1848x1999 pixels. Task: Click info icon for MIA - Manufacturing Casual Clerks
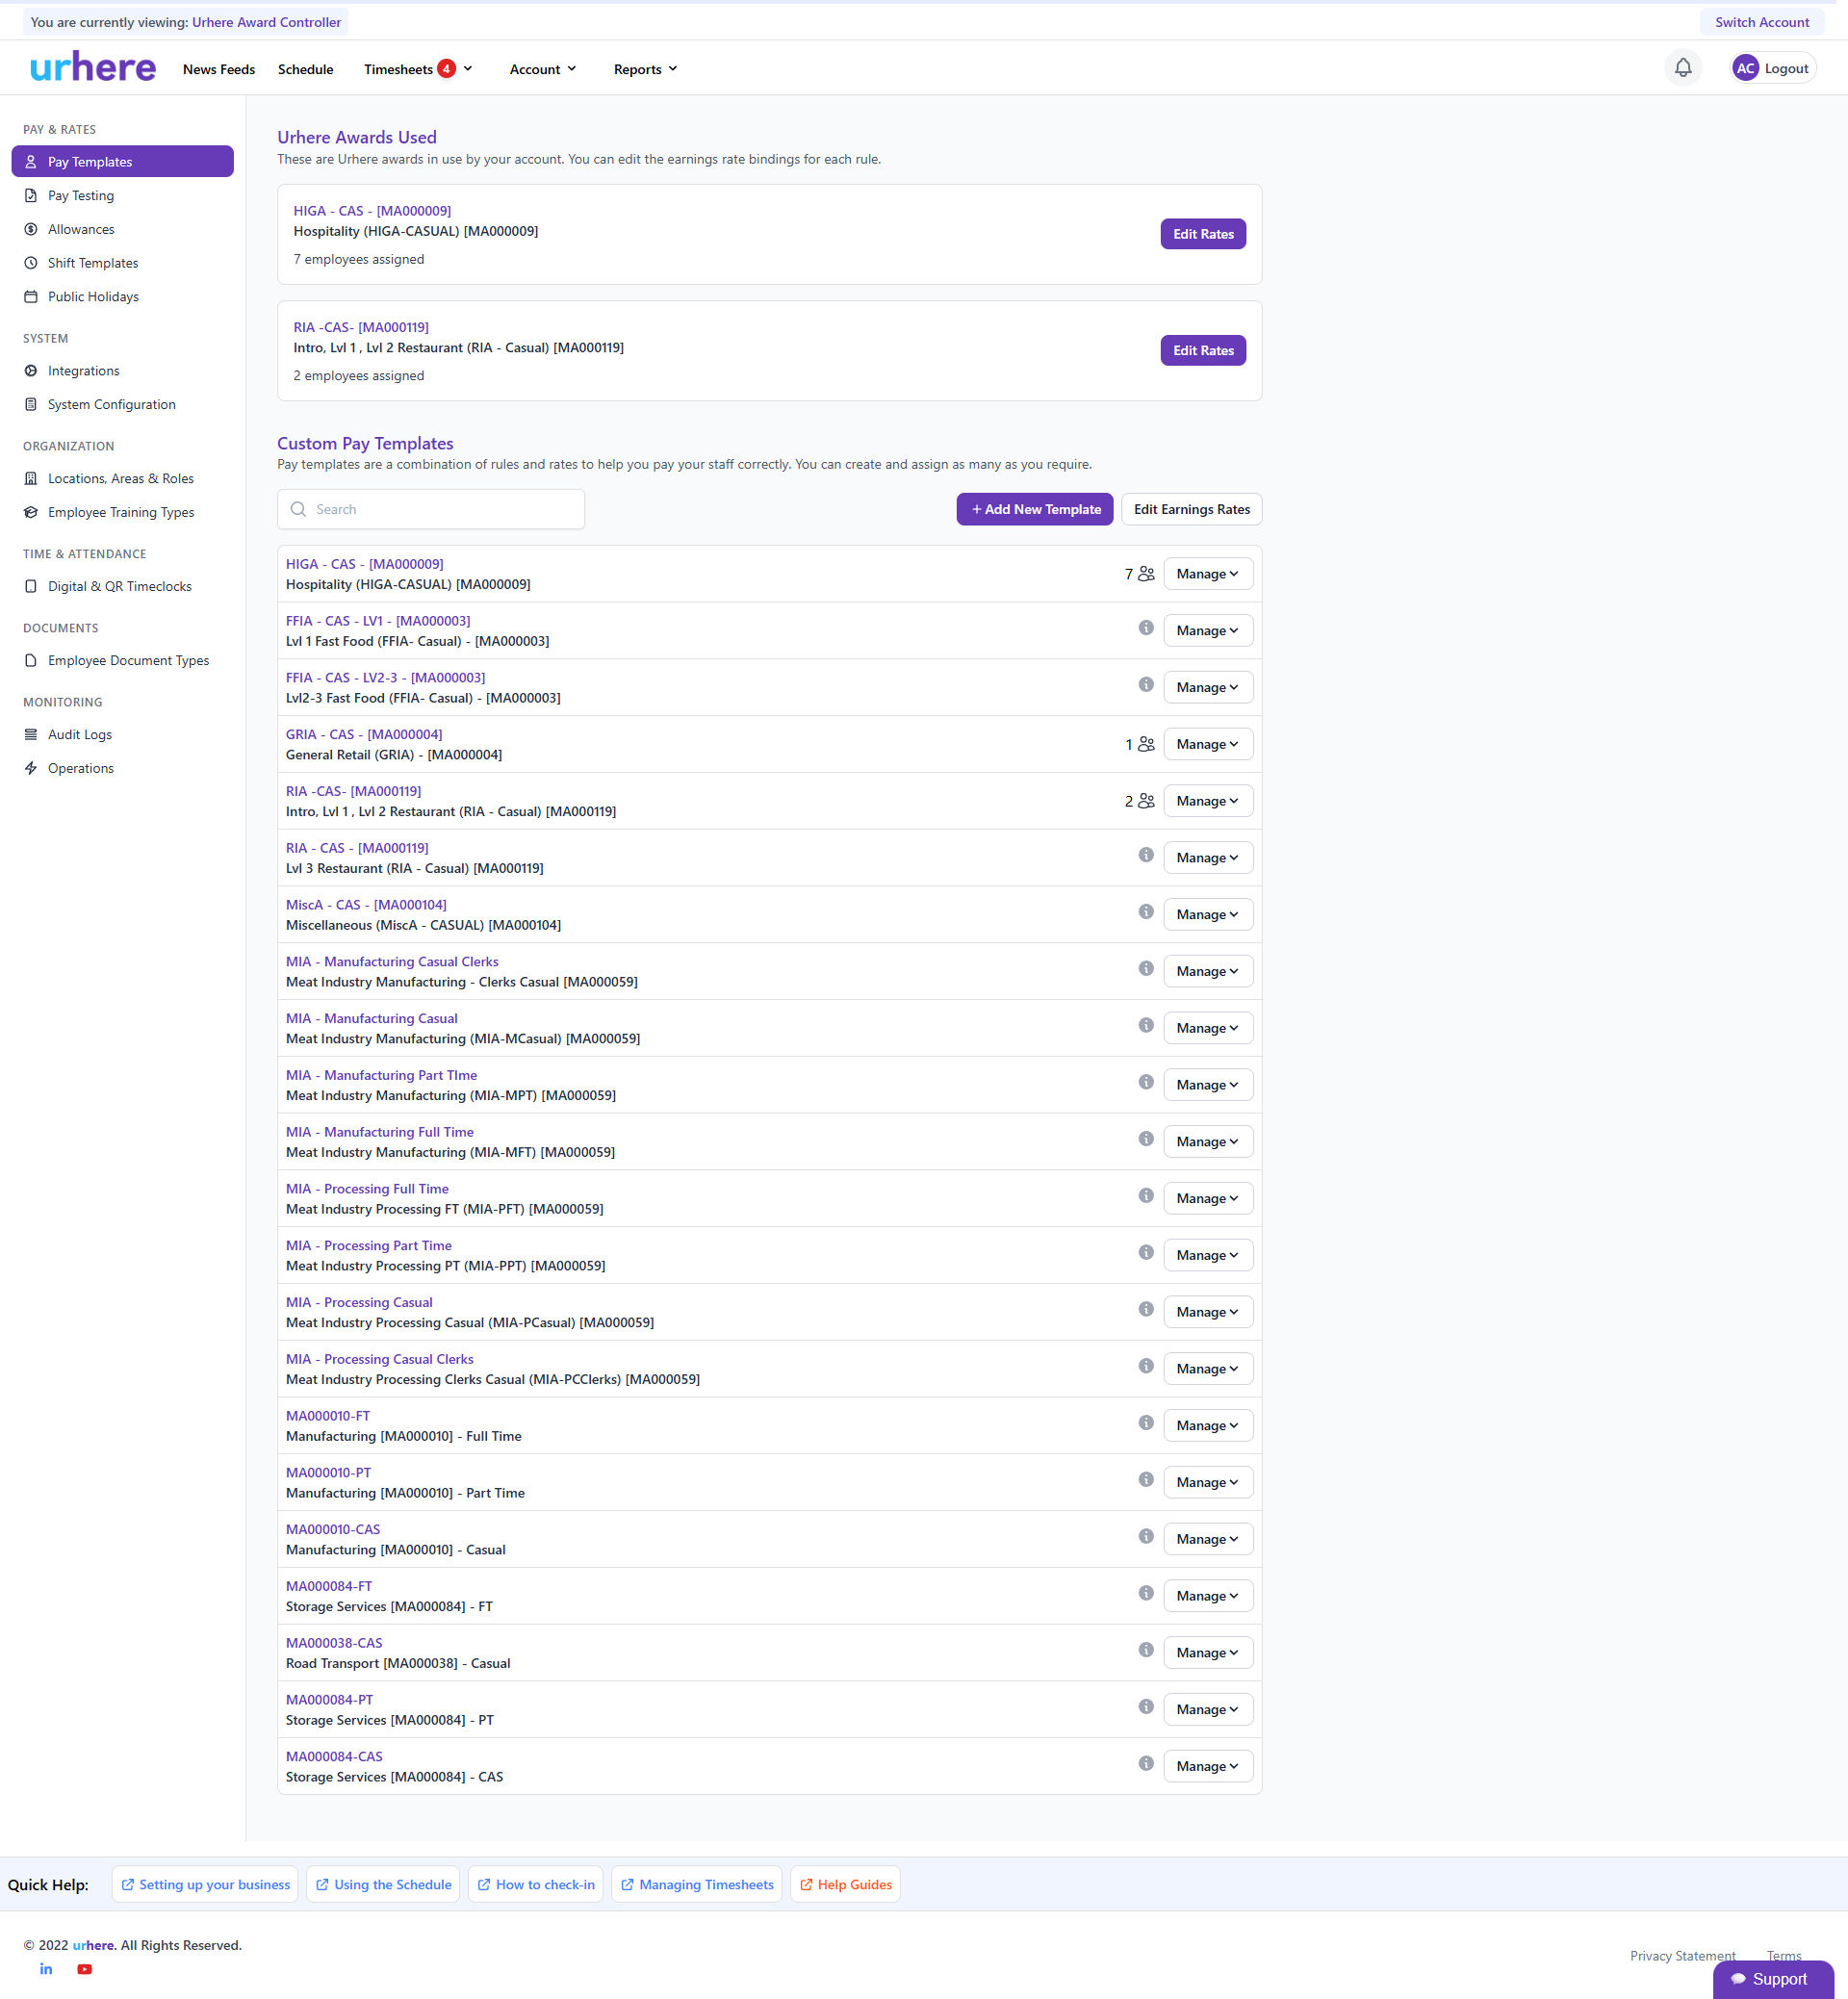[x=1146, y=969]
